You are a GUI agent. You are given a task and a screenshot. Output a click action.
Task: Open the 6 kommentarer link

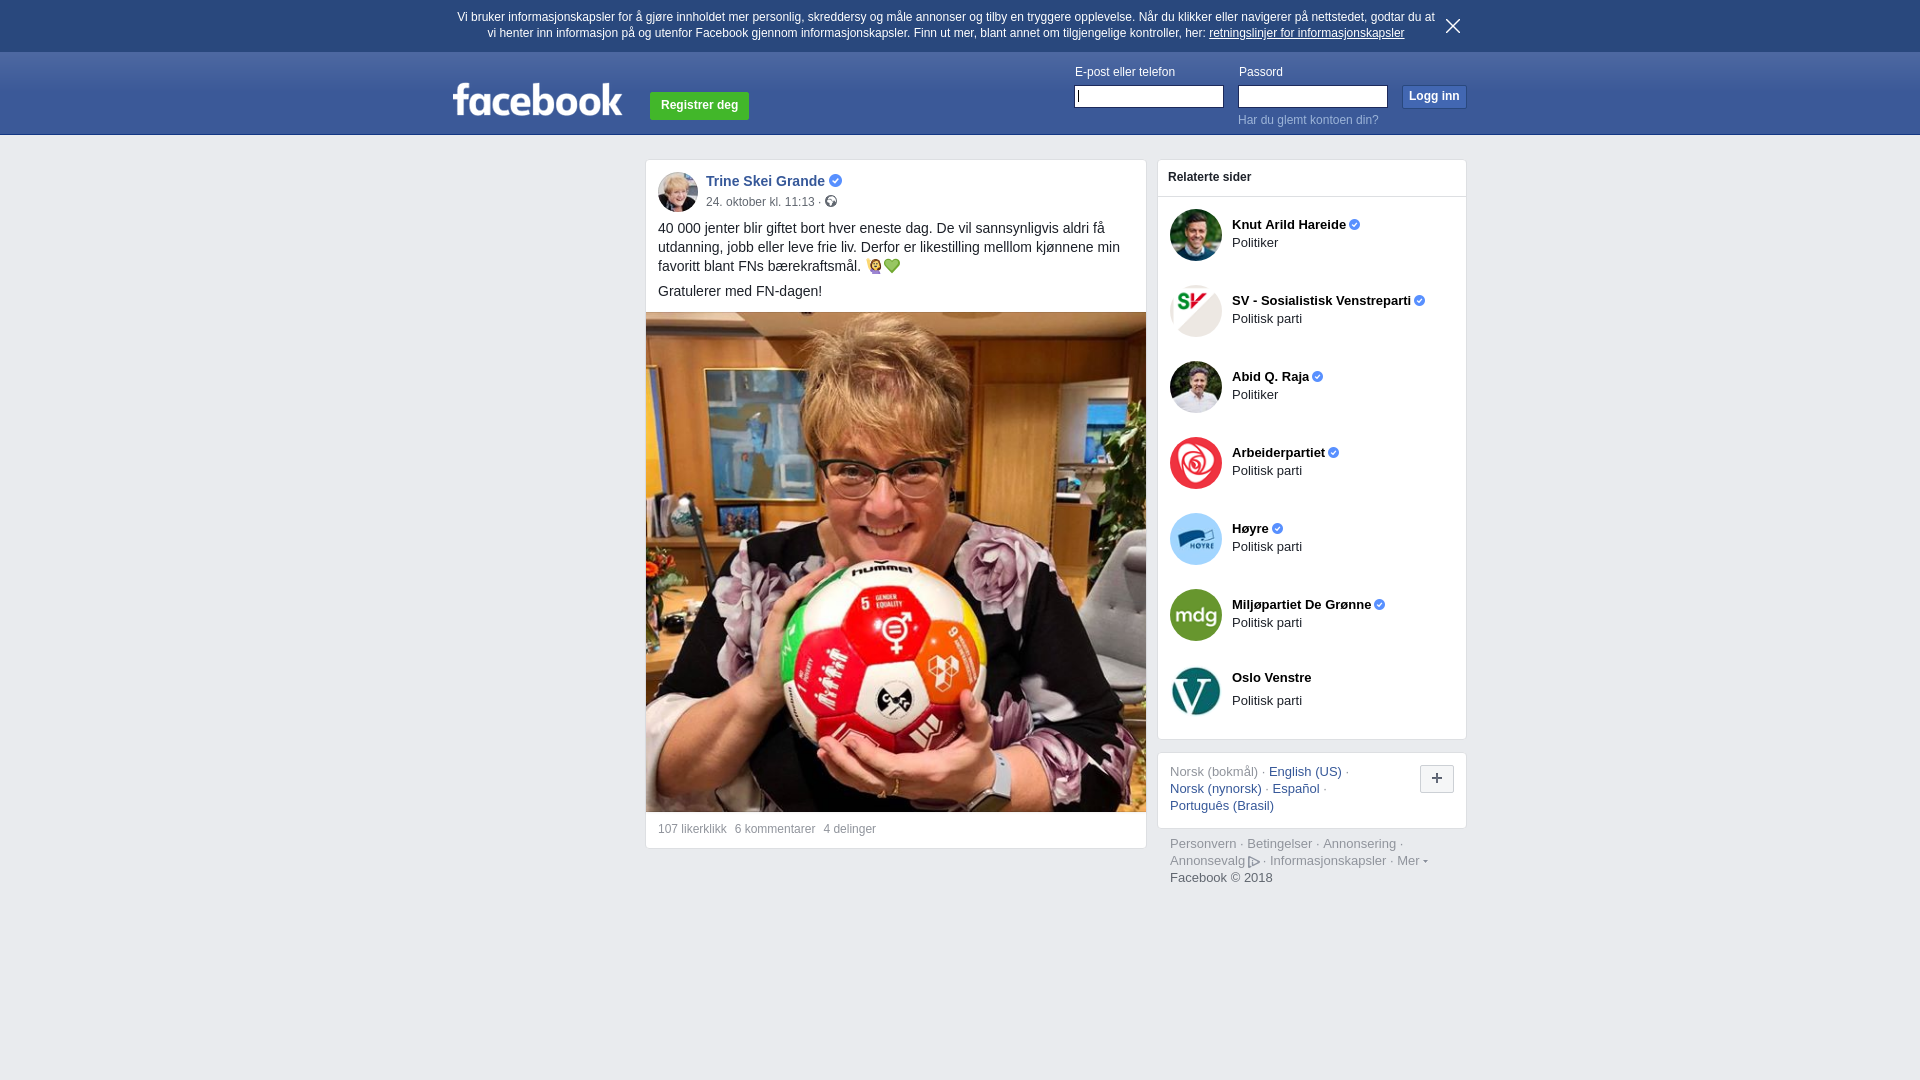(x=775, y=829)
